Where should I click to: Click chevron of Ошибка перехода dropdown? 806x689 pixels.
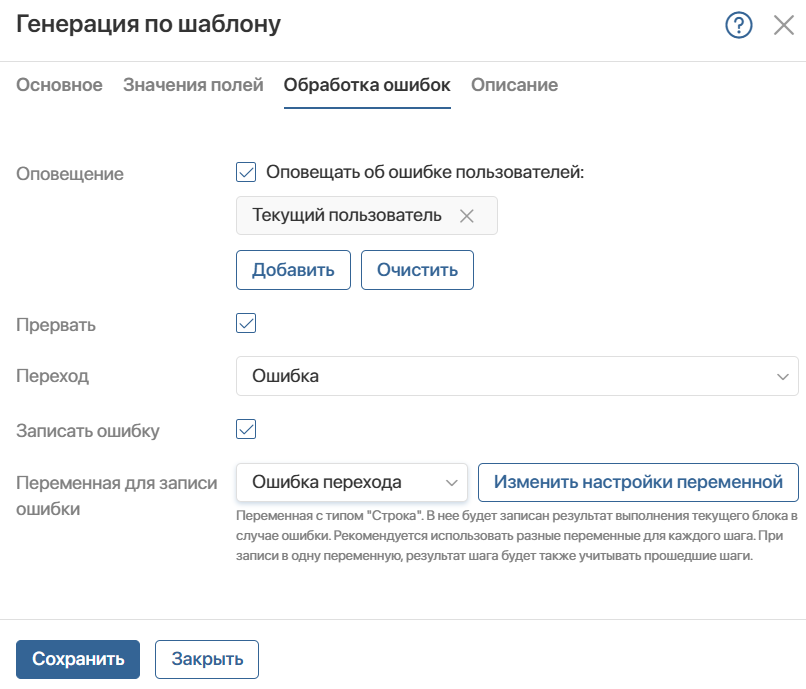coord(451,483)
